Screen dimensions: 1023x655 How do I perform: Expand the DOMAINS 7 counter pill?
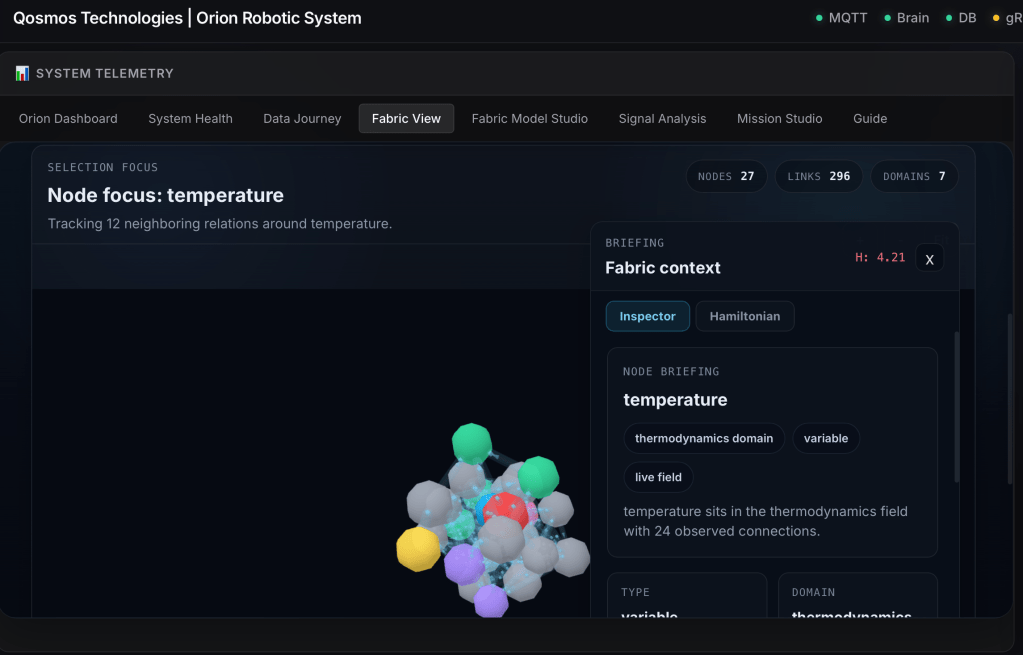click(913, 176)
